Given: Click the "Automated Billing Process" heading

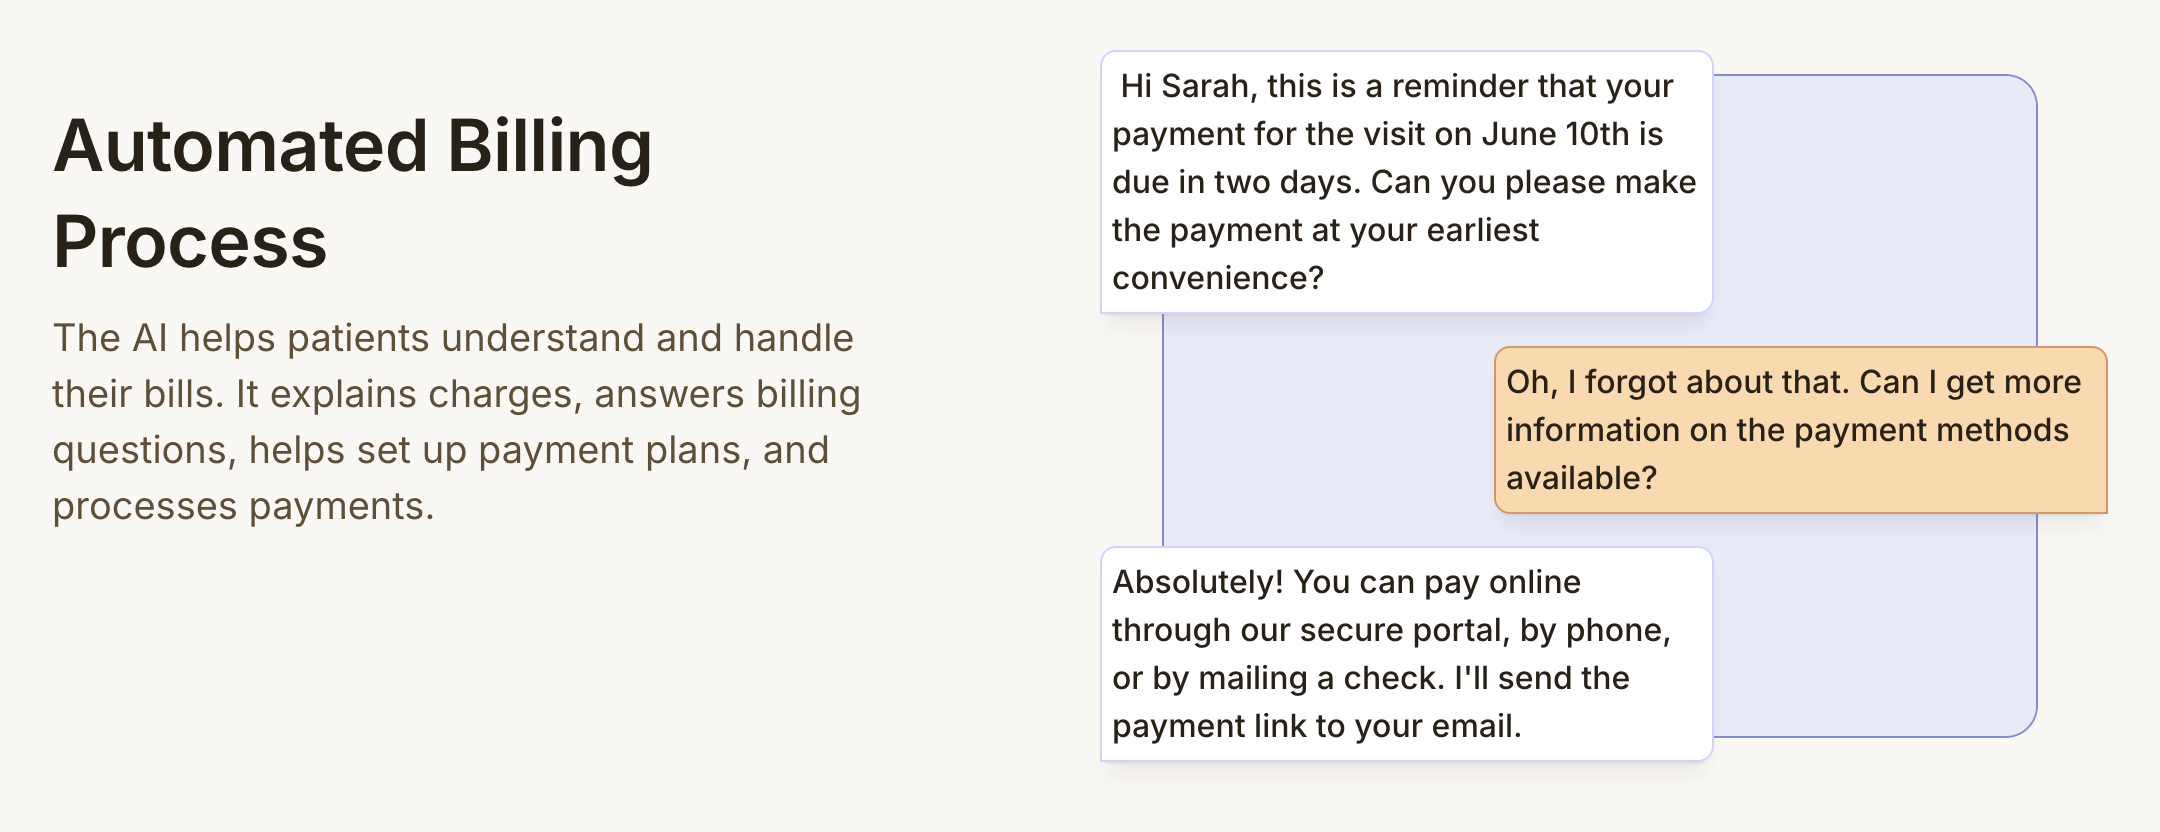Looking at the screenshot, I should (x=352, y=193).
